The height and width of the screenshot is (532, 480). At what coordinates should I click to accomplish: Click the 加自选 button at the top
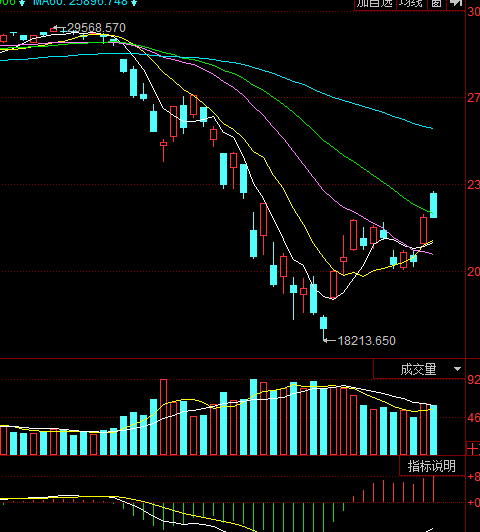pos(375,4)
